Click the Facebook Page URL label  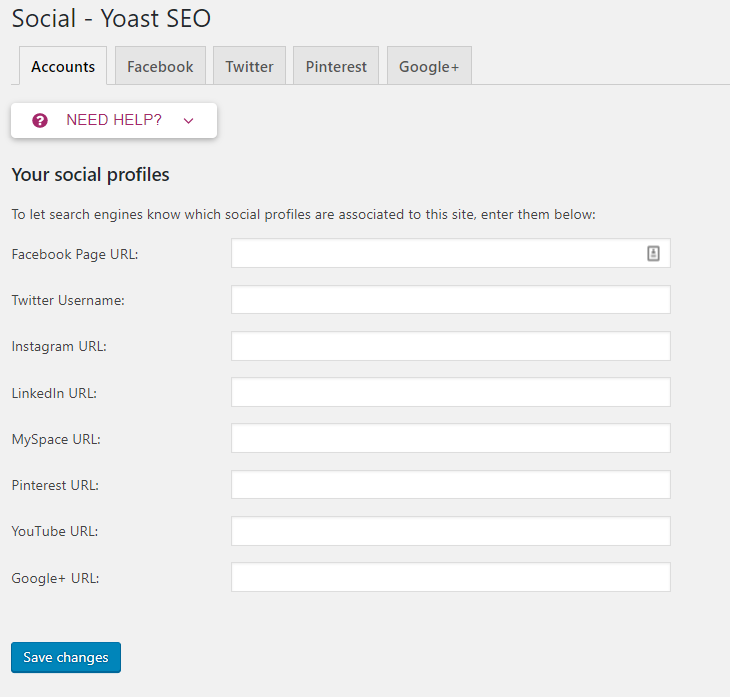point(75,254)
